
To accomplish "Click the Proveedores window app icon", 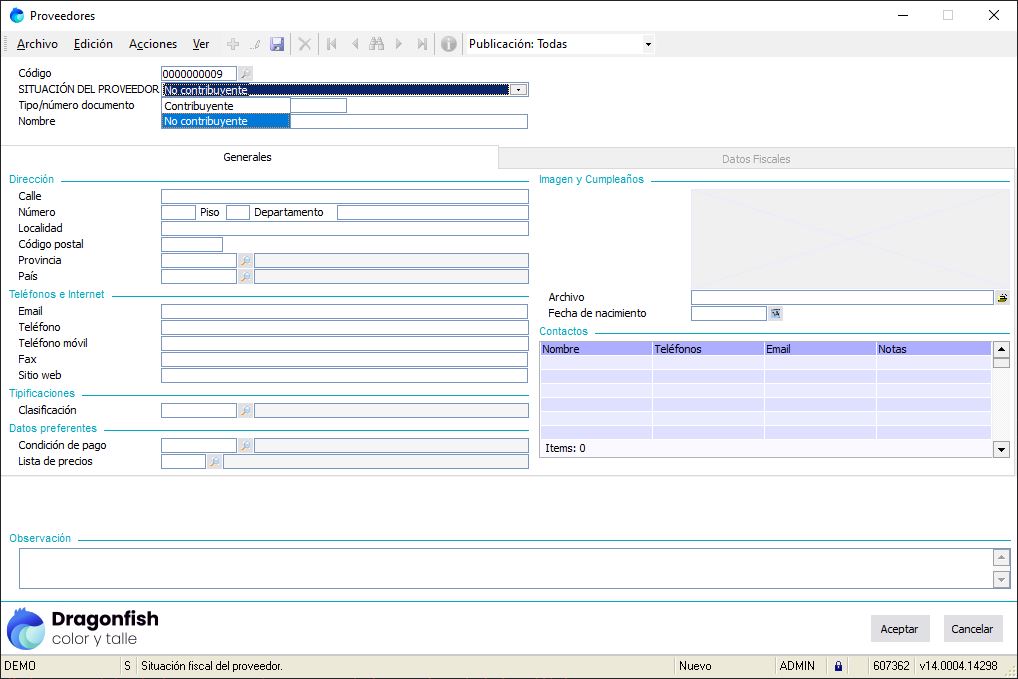I will (x=17, y=16).
